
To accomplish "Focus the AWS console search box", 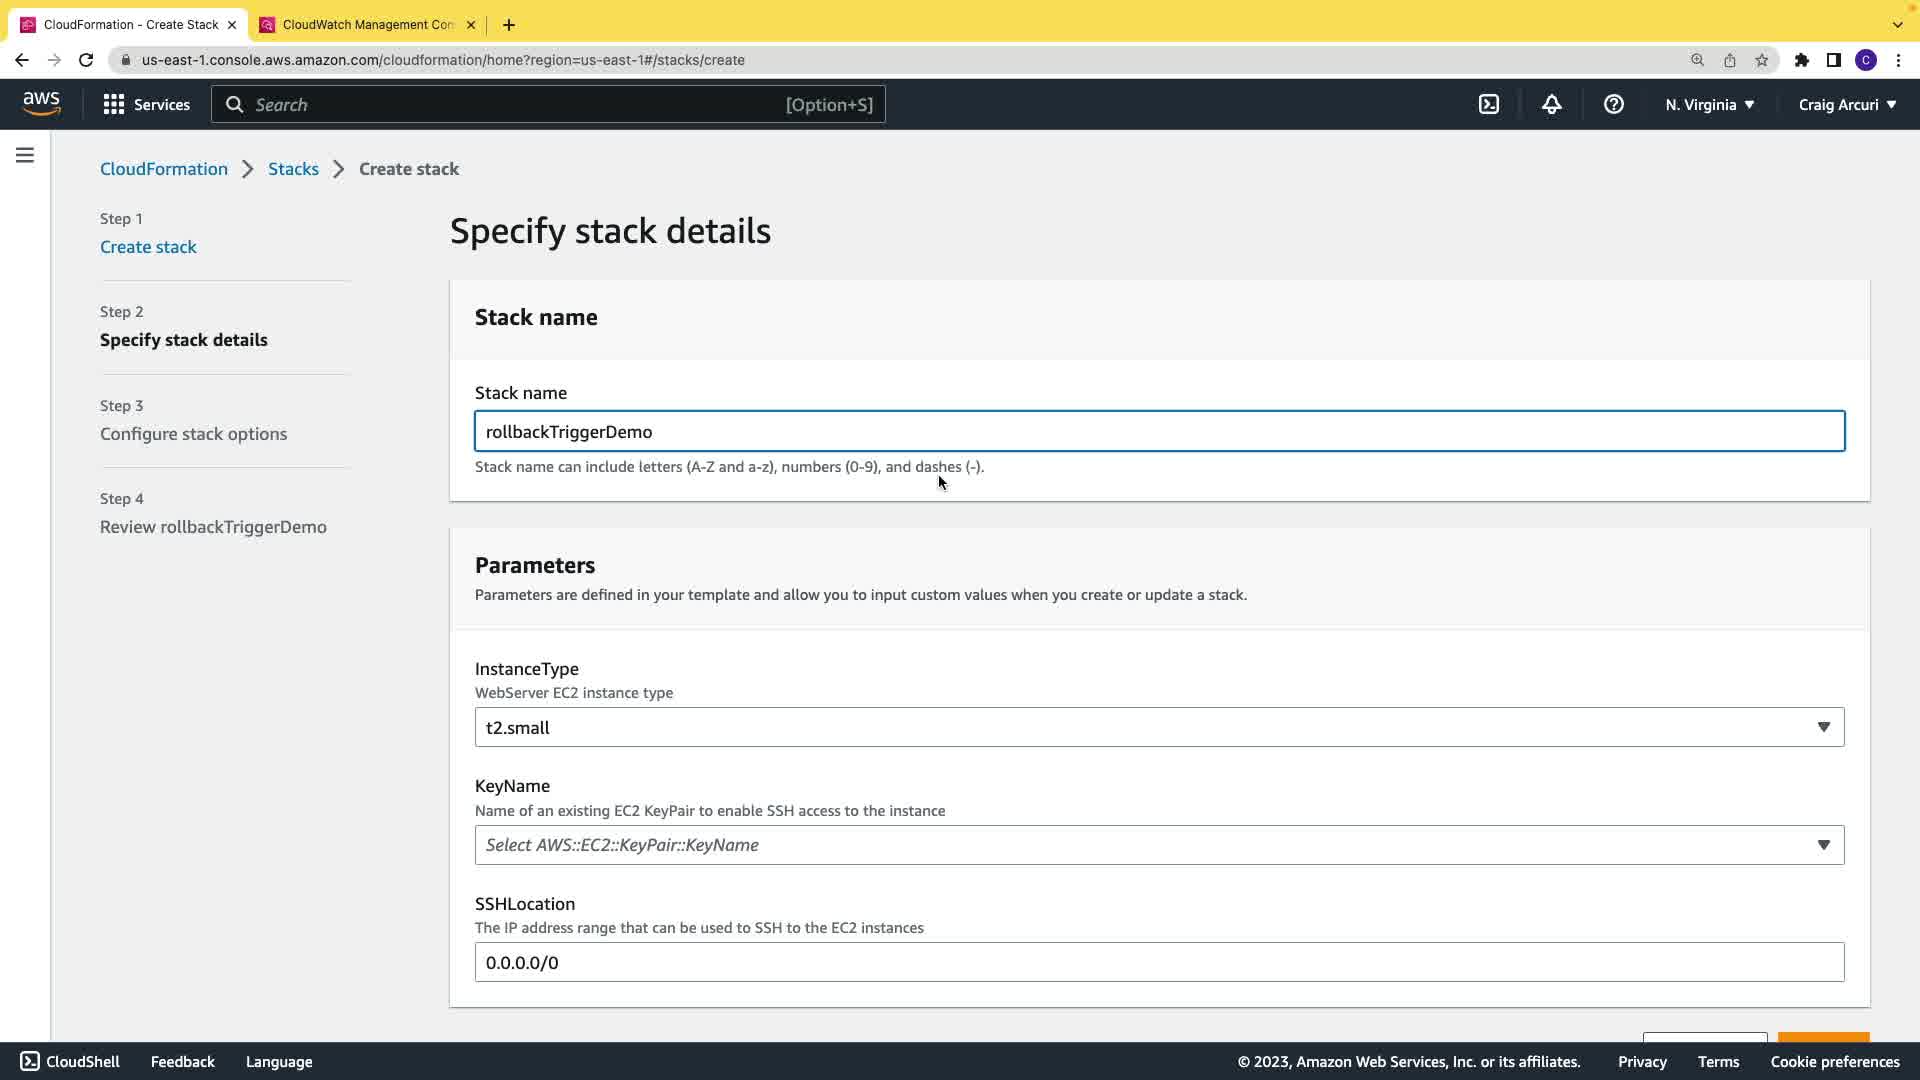I will point(548,104).
